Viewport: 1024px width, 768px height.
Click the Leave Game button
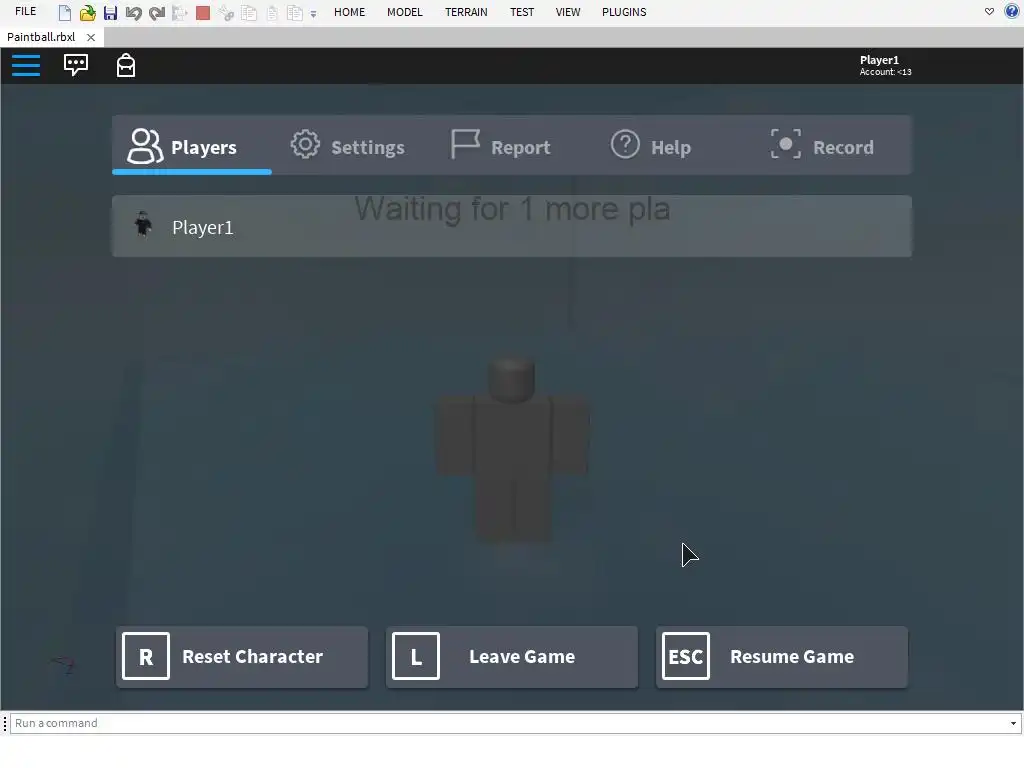pos(512,656)
